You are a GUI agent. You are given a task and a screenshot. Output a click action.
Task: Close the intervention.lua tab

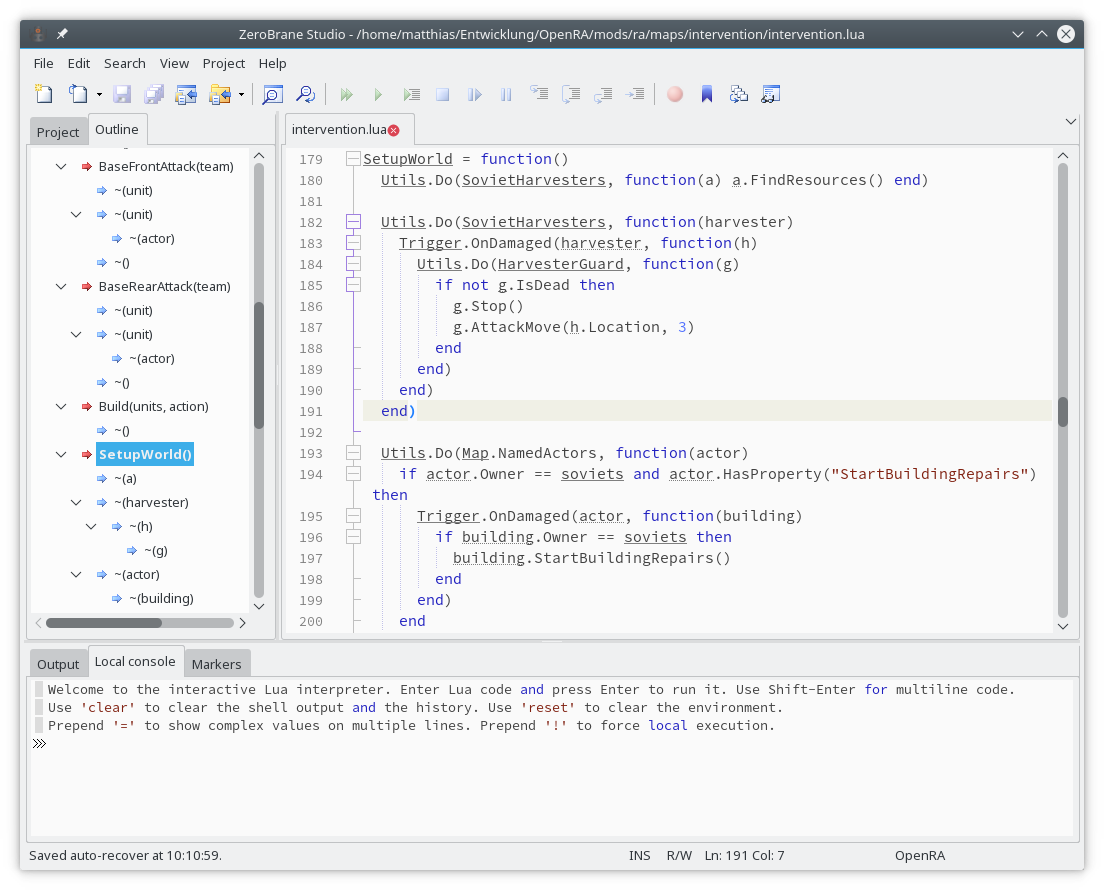[x=394, y=130]
